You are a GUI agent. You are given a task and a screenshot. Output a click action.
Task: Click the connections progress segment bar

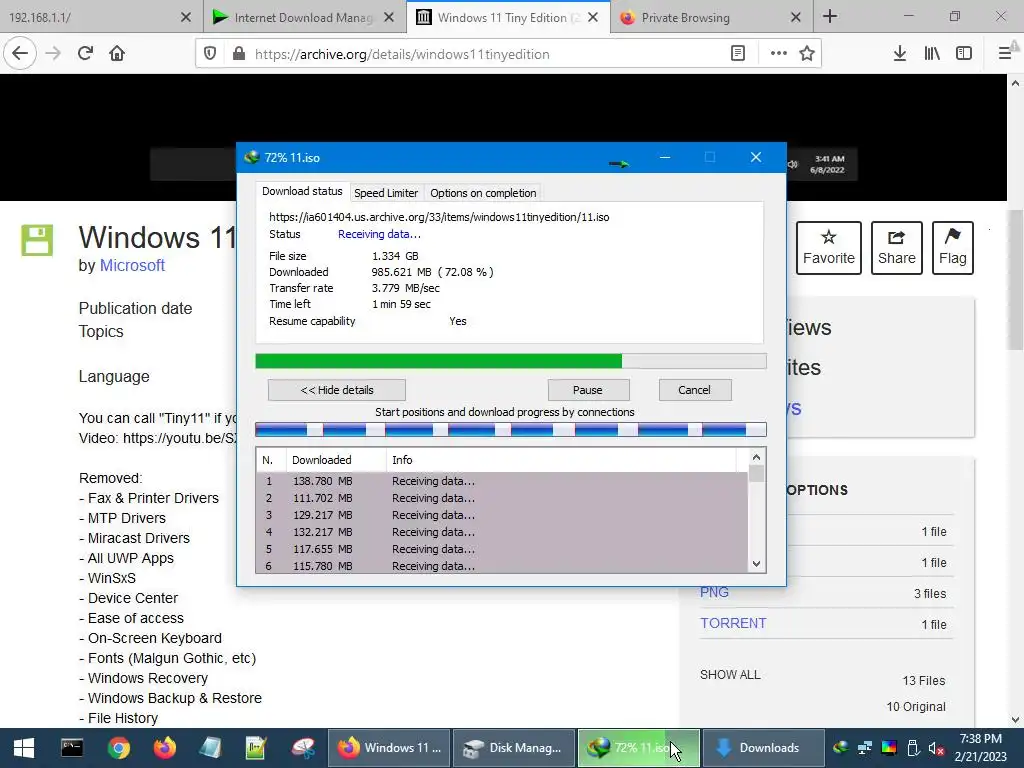(x=511, y=429)
